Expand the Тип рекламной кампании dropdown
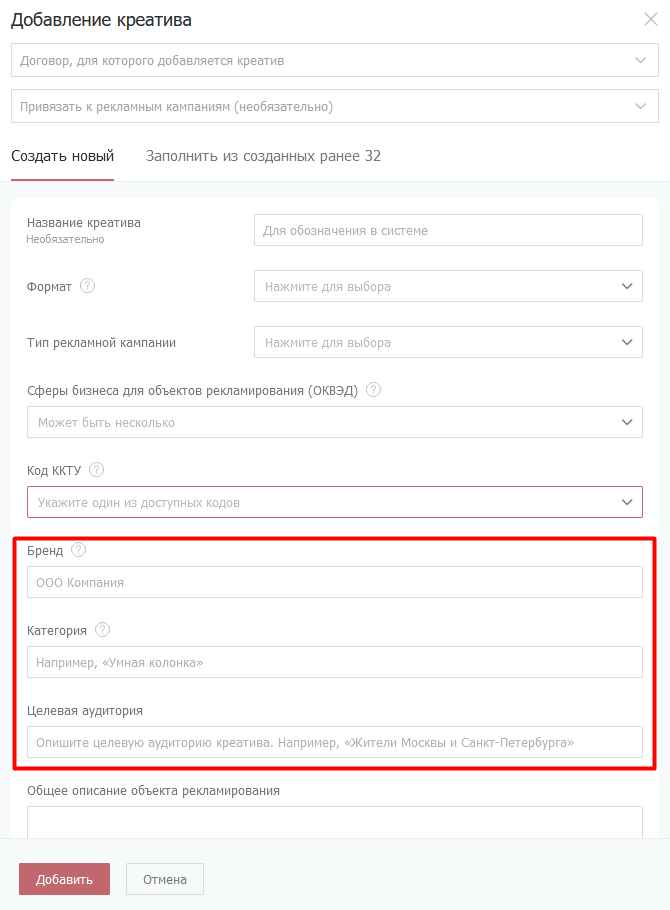This screenshot has height=910, width=670. coord(448,342)
